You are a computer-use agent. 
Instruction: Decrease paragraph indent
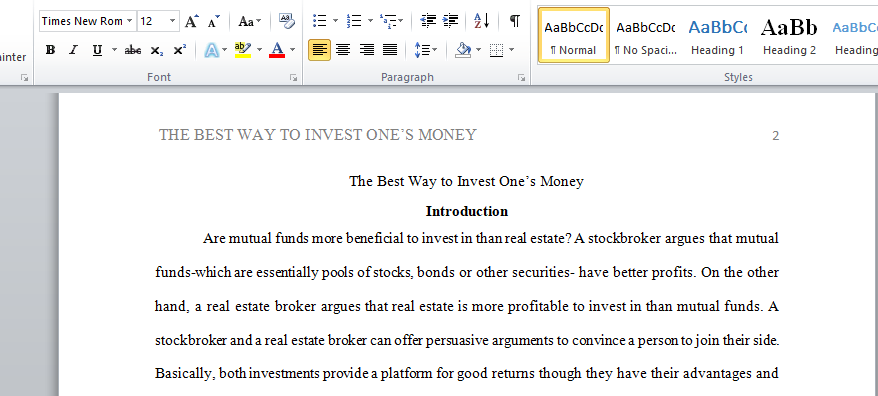[x=428, y=21]
